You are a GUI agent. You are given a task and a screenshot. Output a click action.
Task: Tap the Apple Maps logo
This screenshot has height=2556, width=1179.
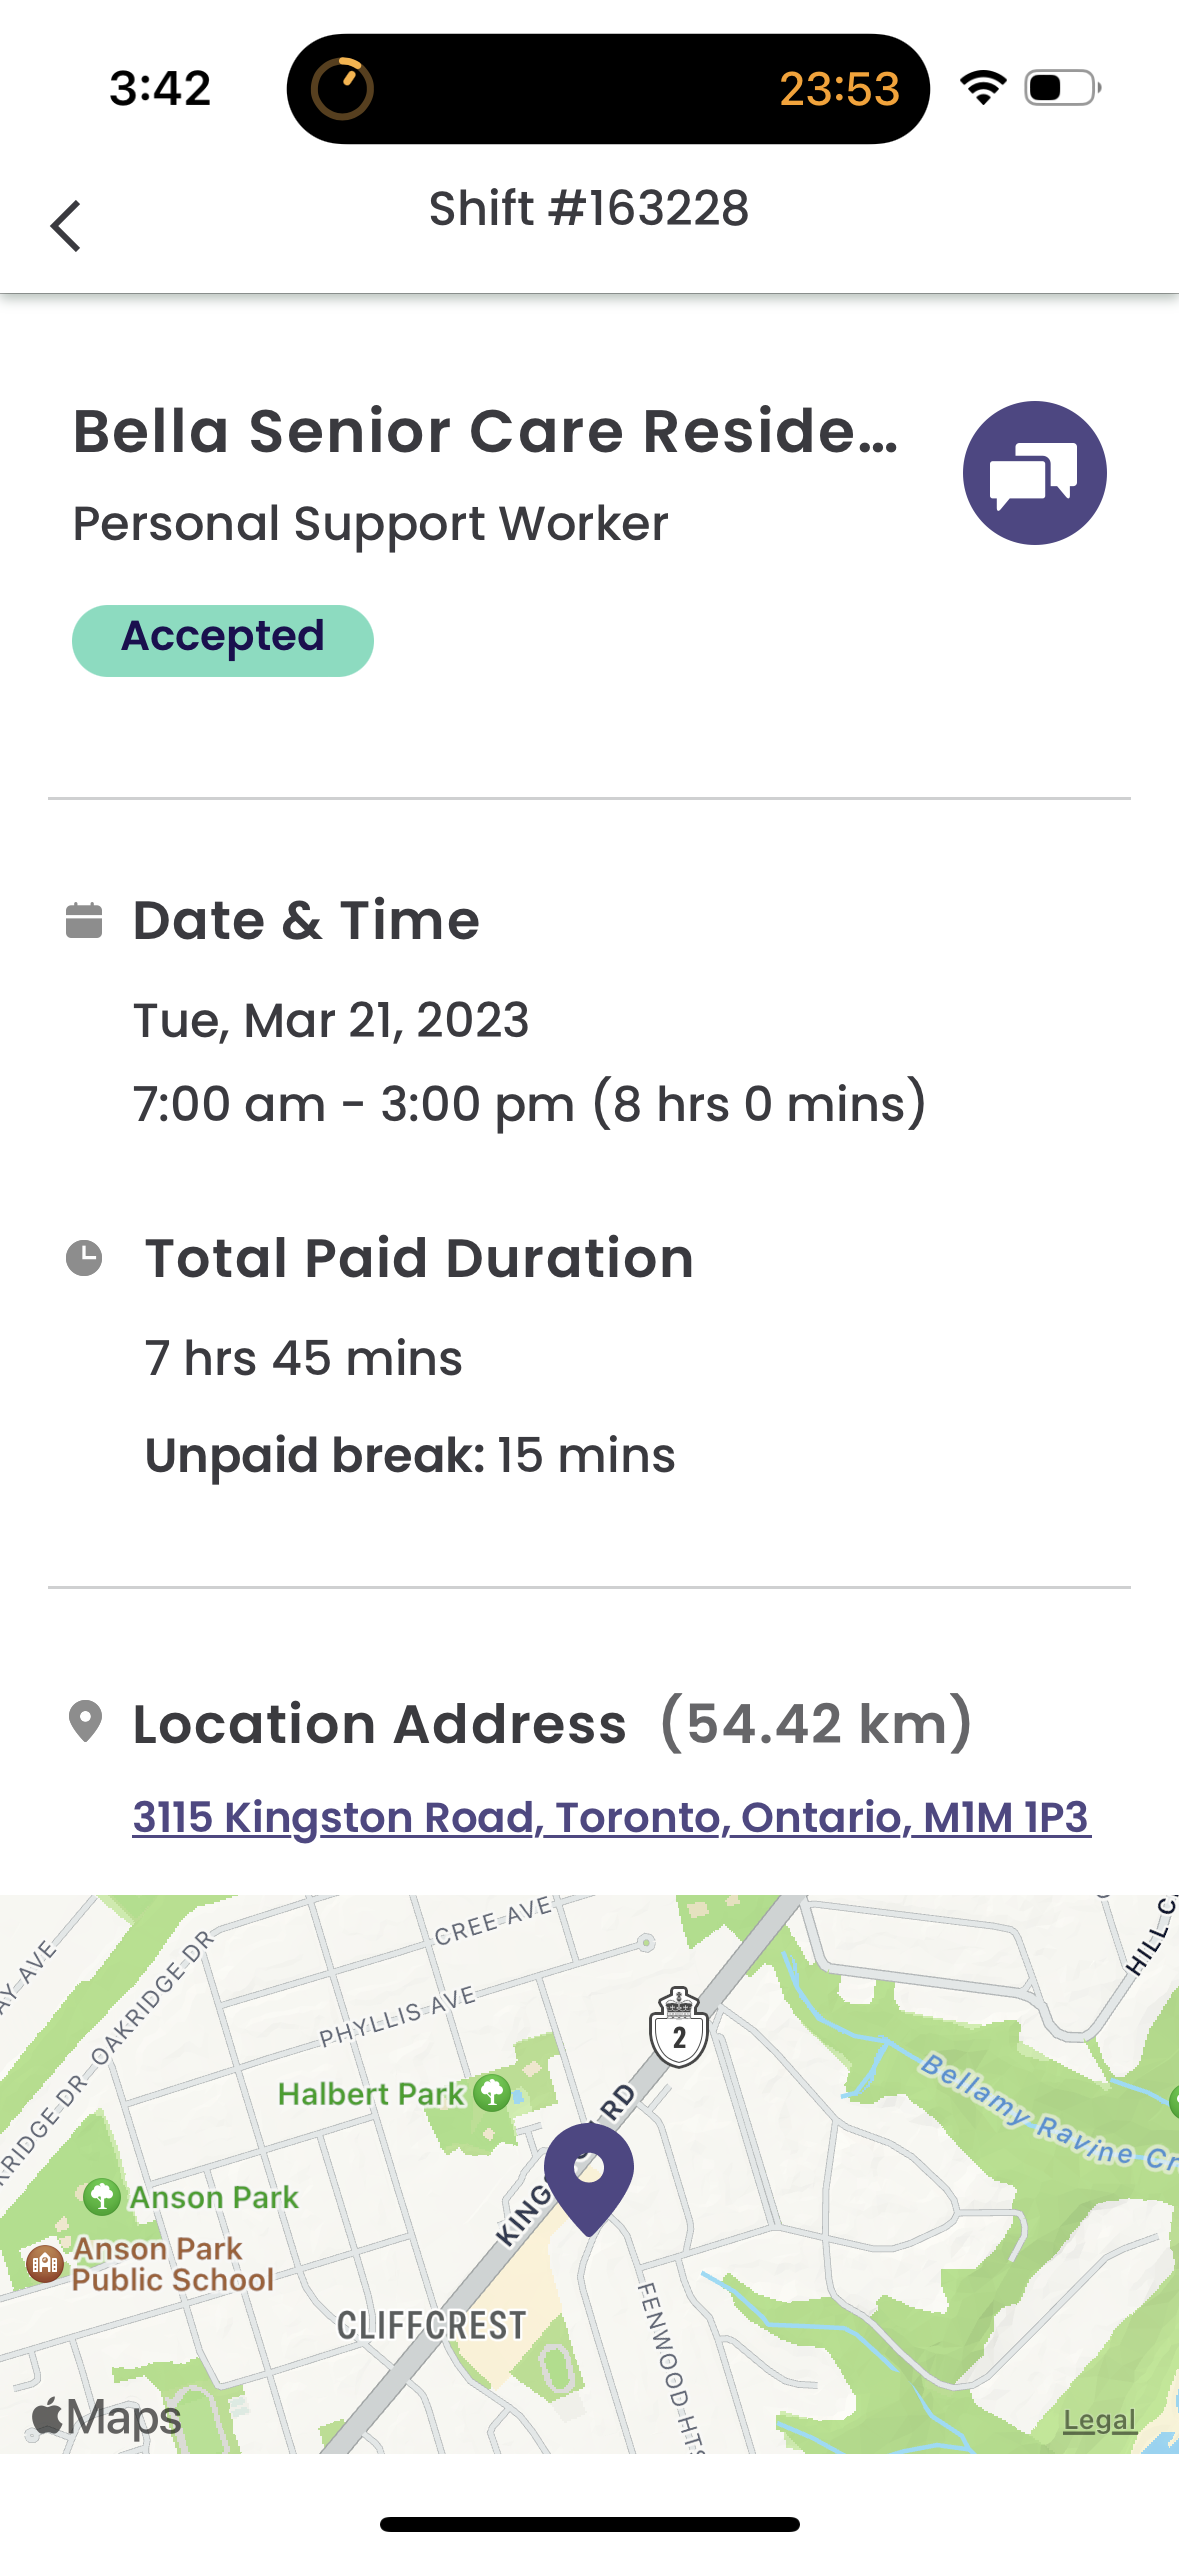(x=107, y=2418)
